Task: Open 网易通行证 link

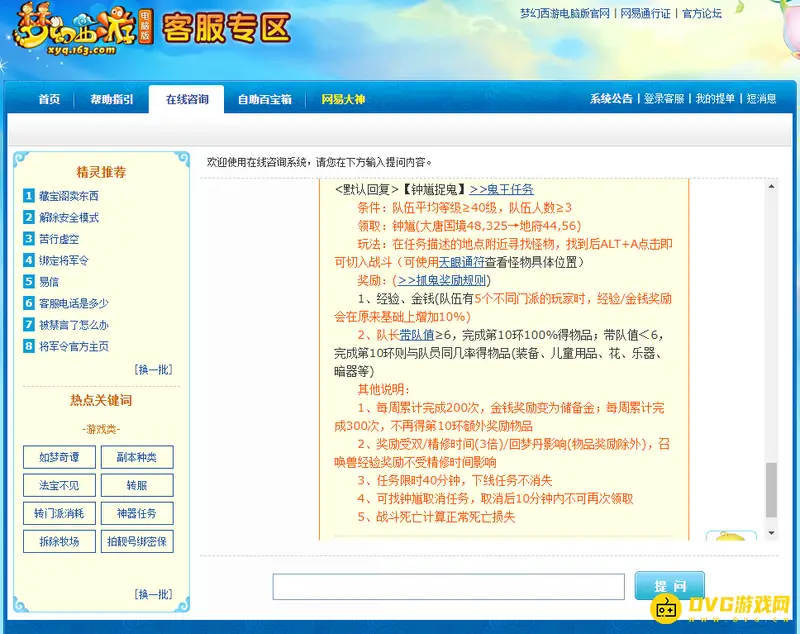Action: click(x=645, y=14)
